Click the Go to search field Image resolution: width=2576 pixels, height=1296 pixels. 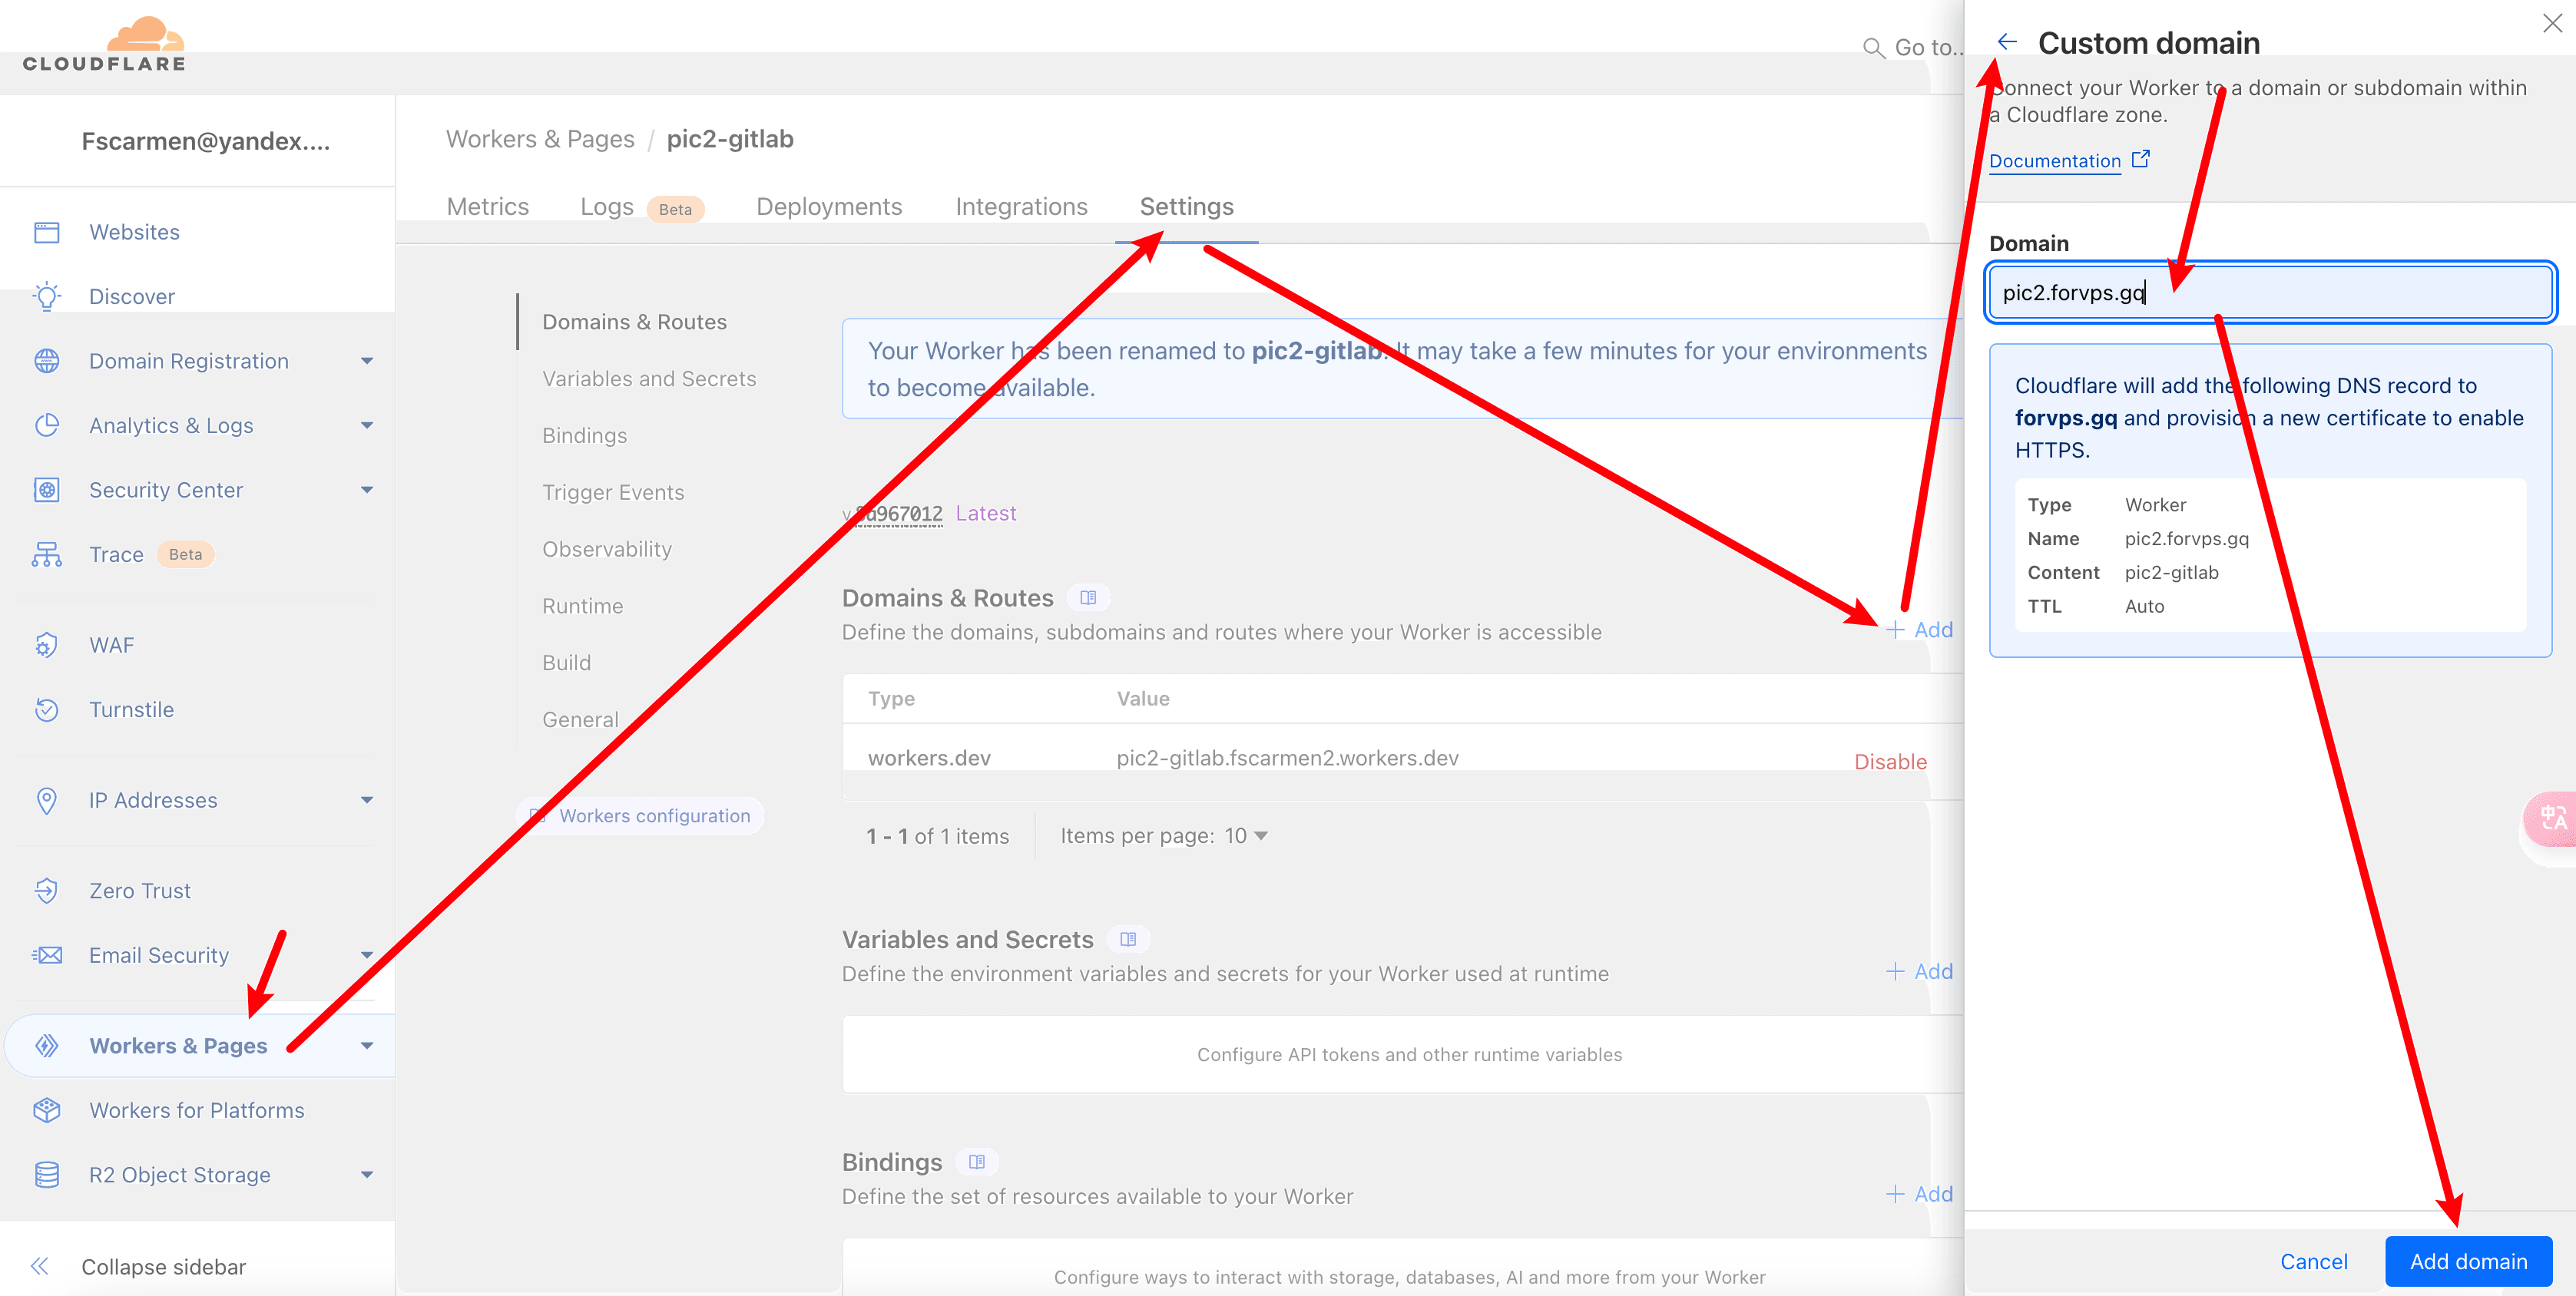(x=1914, y=48)
